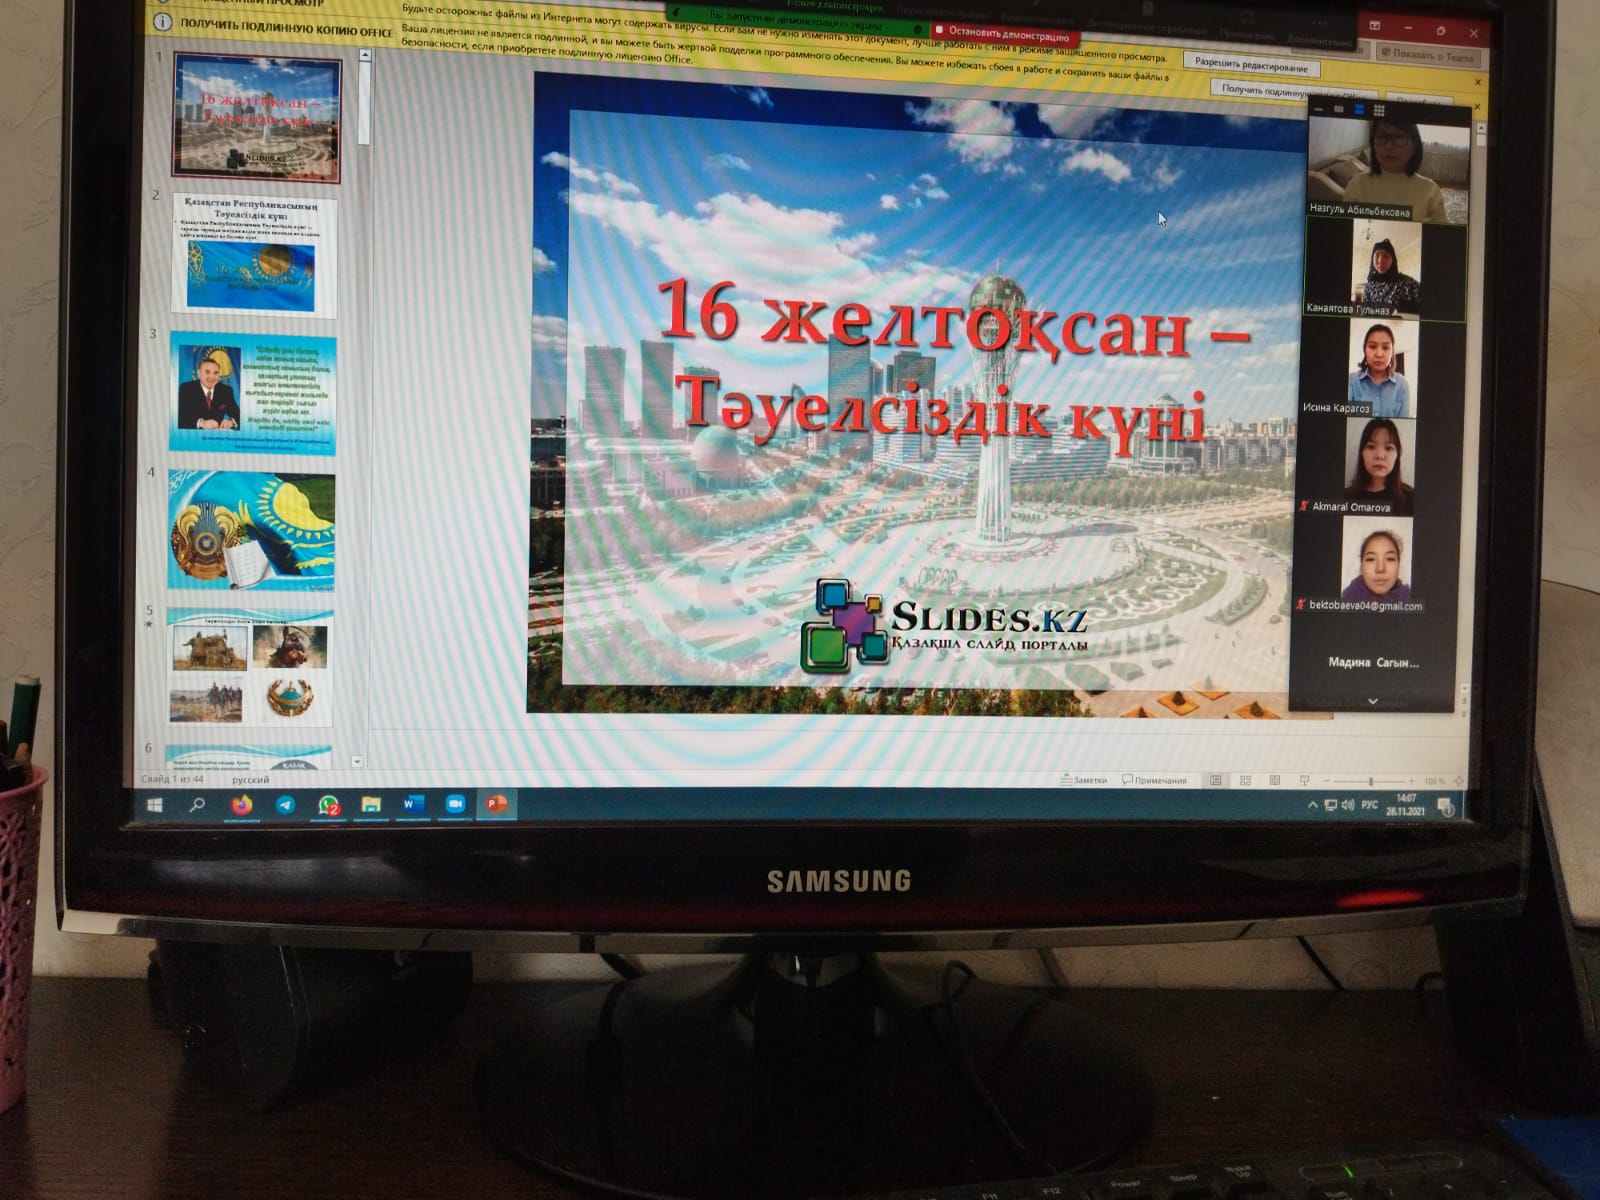The height and width of the screenshot is (1200, 1600).
Task: Open Word from the taskbar
Action: (413, 804)
